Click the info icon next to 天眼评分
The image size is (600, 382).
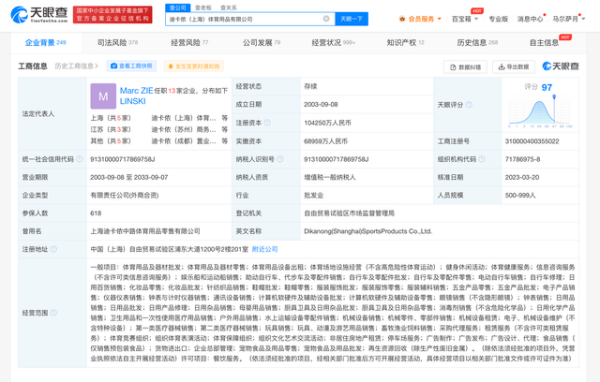(469, 105)
